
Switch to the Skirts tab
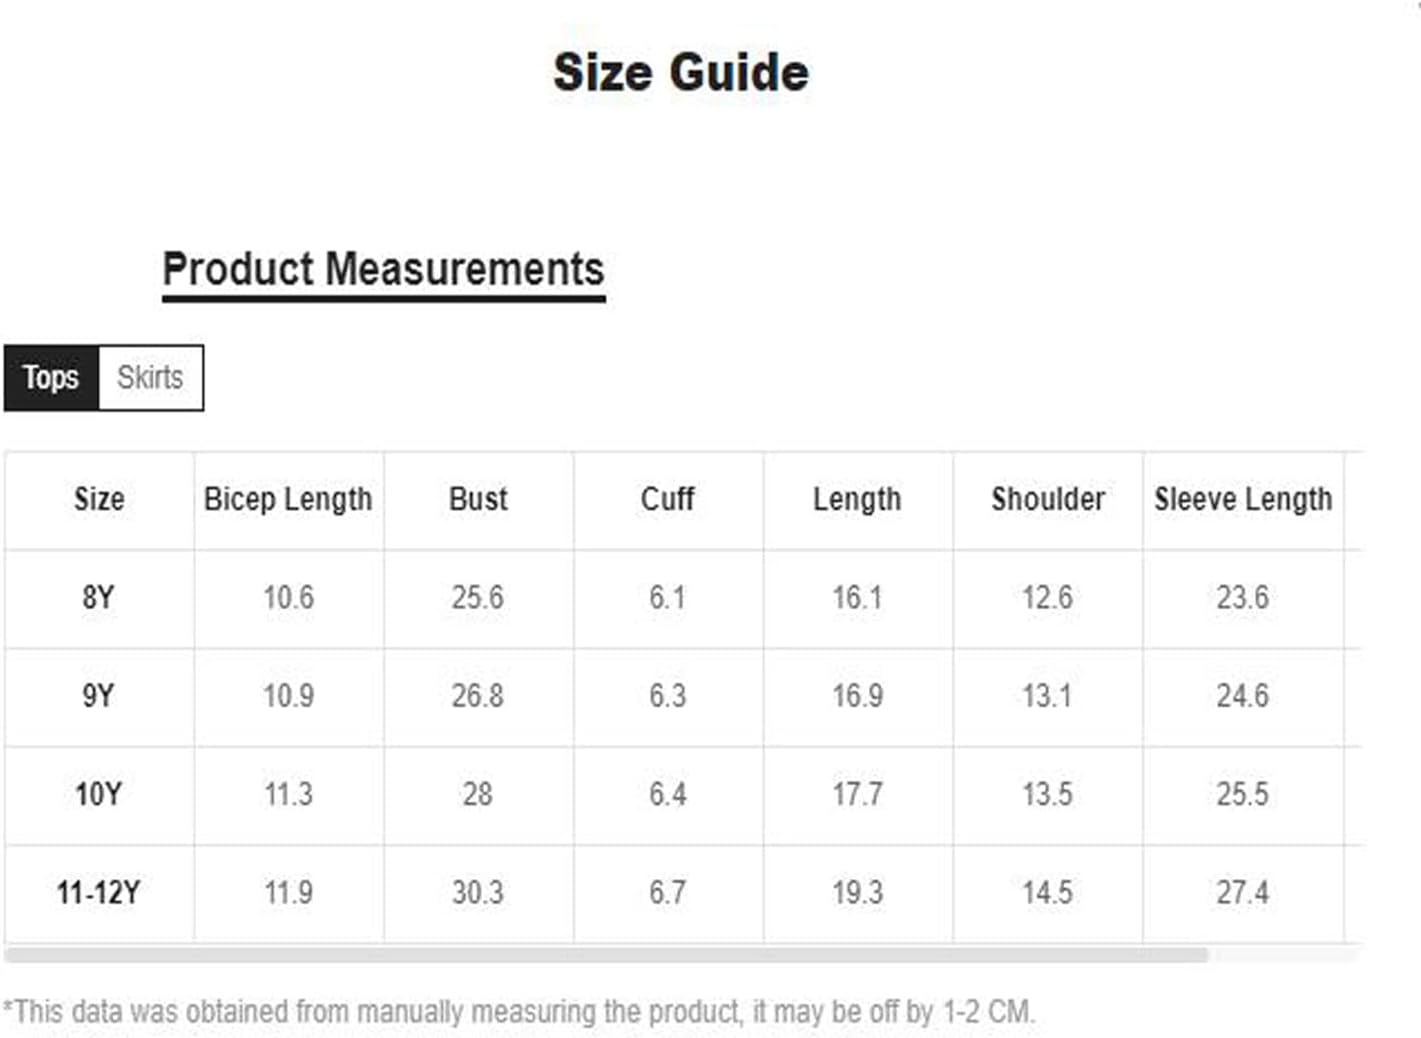coord(151,378)
